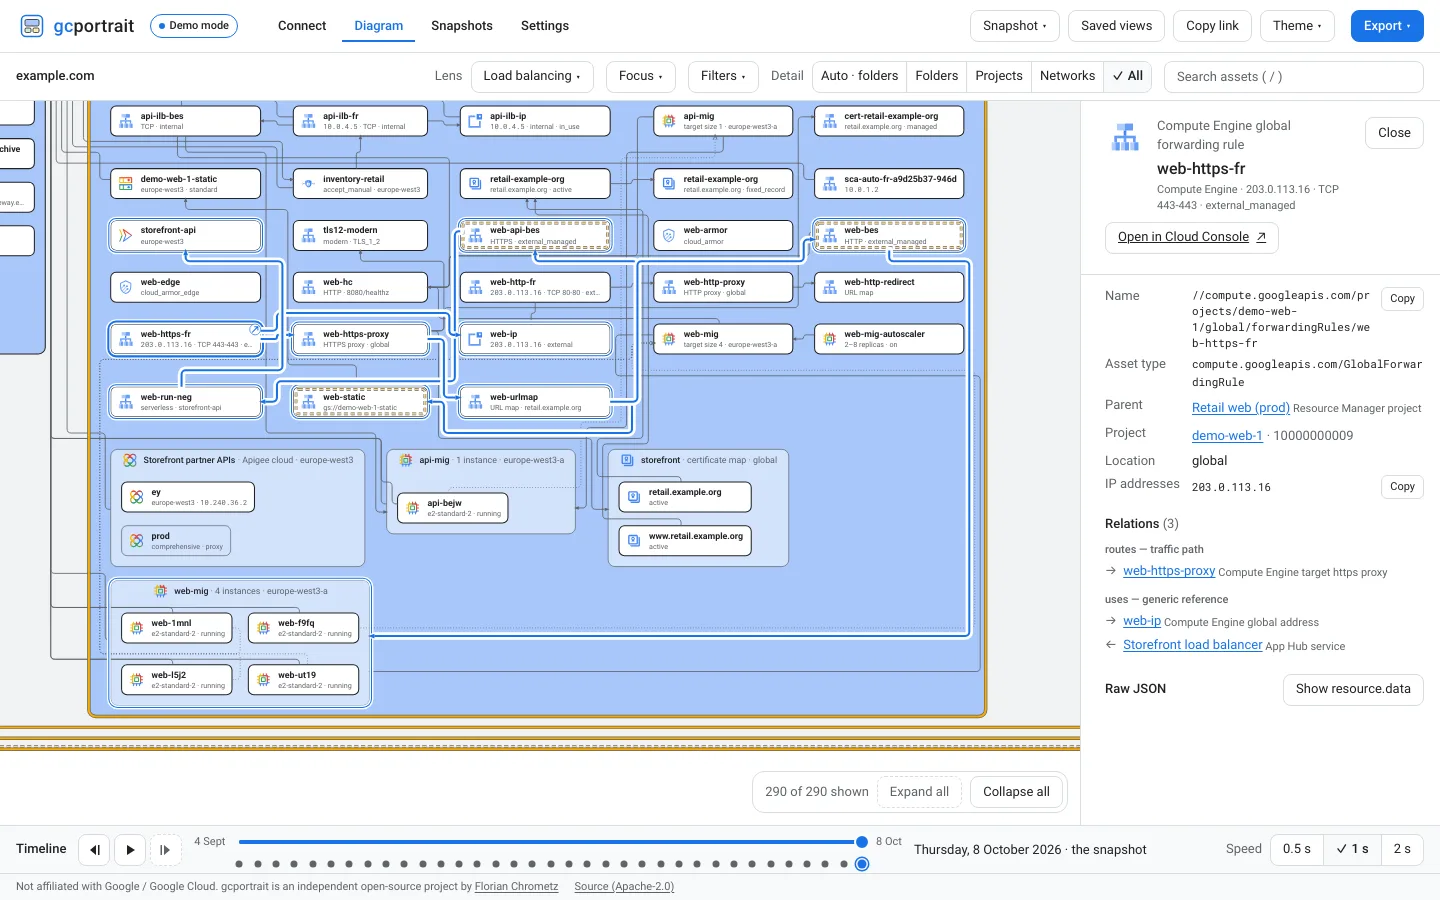1440x900 pixels.
Task: Click the web-ip address icon
Action: (475, 340)
